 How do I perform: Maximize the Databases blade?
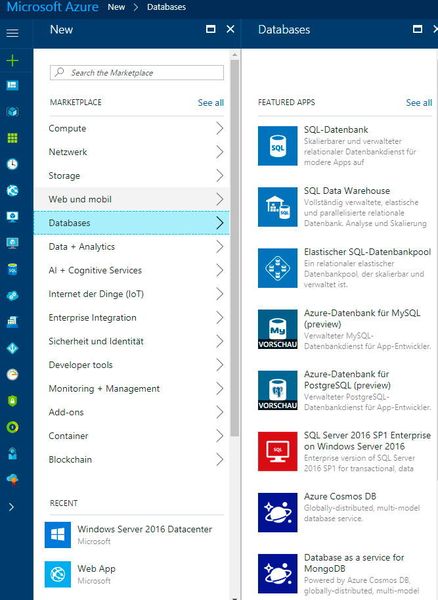pos(418,29)
